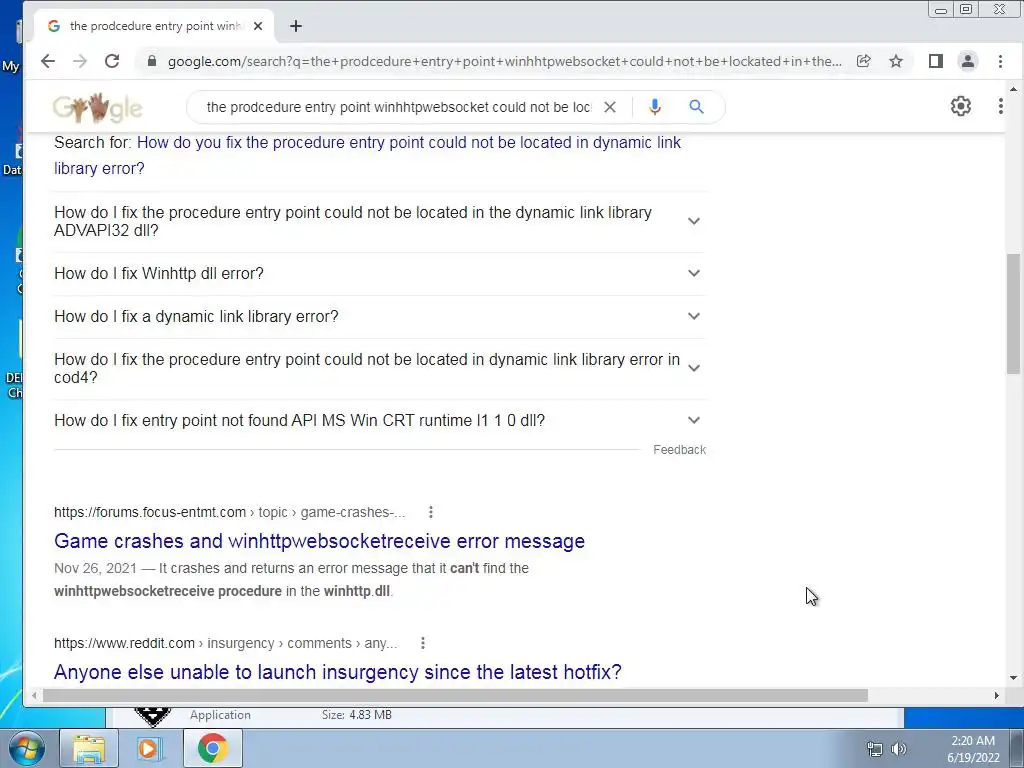The height and width of the screenshot is (768, 1024).
Task: Click the Chrome taskbar button
Action: [213, 748]
